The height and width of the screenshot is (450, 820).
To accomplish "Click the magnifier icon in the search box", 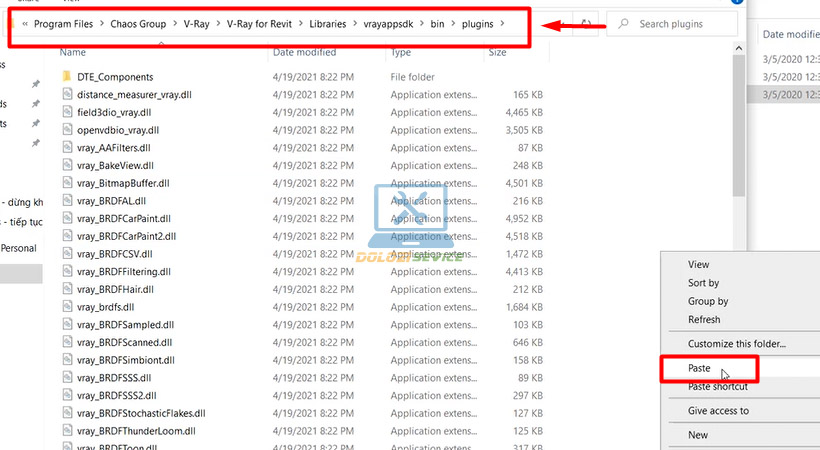I will coord(624,24).
